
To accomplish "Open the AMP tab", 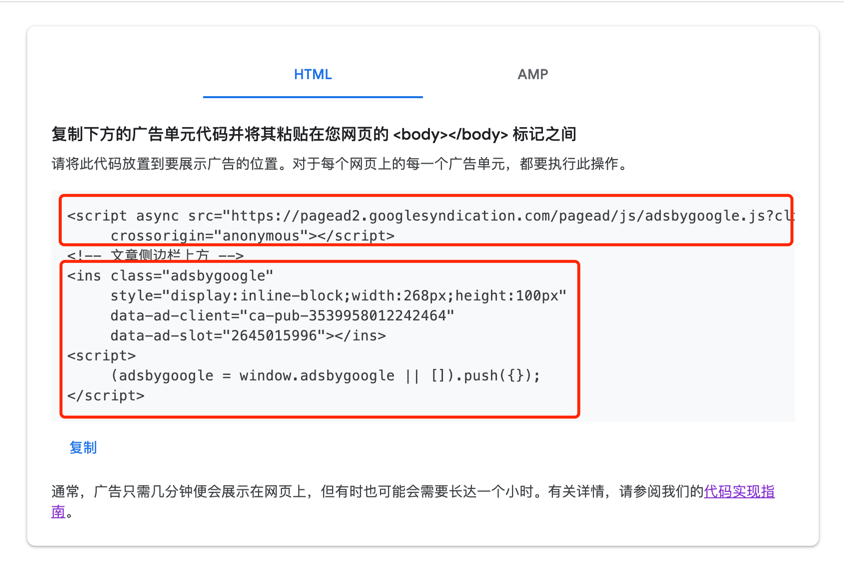I will pyautogui.click(x=532, y=75).
